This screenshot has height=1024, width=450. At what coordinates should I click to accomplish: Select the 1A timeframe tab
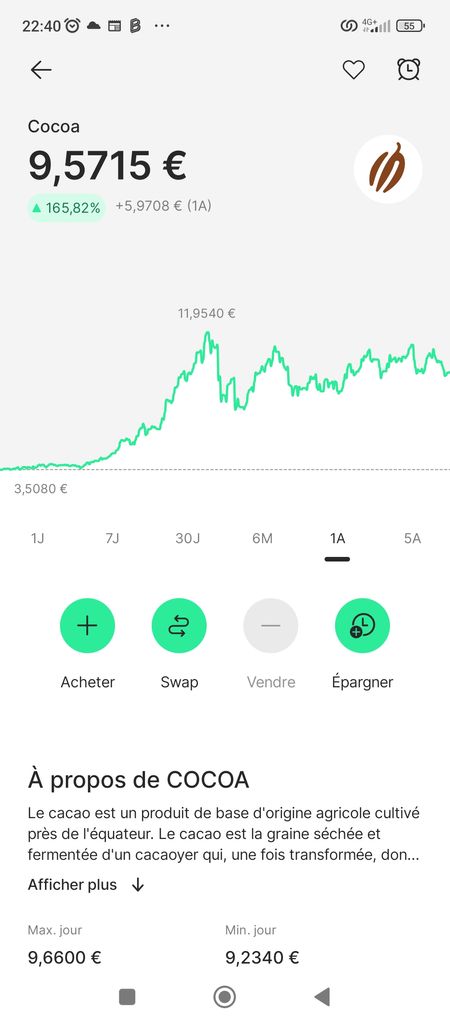tap(337, 539)
